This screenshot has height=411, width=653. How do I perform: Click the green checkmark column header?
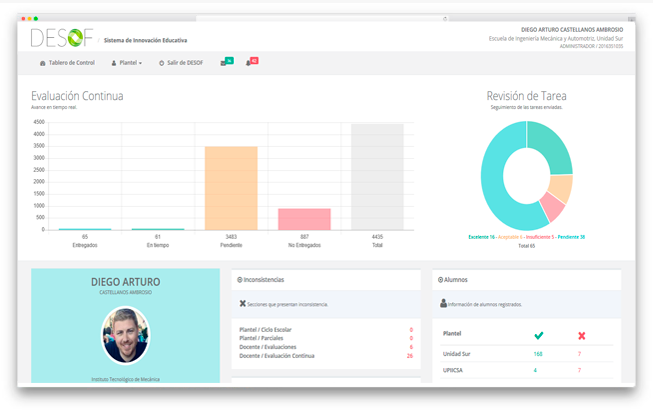point(539,335)
